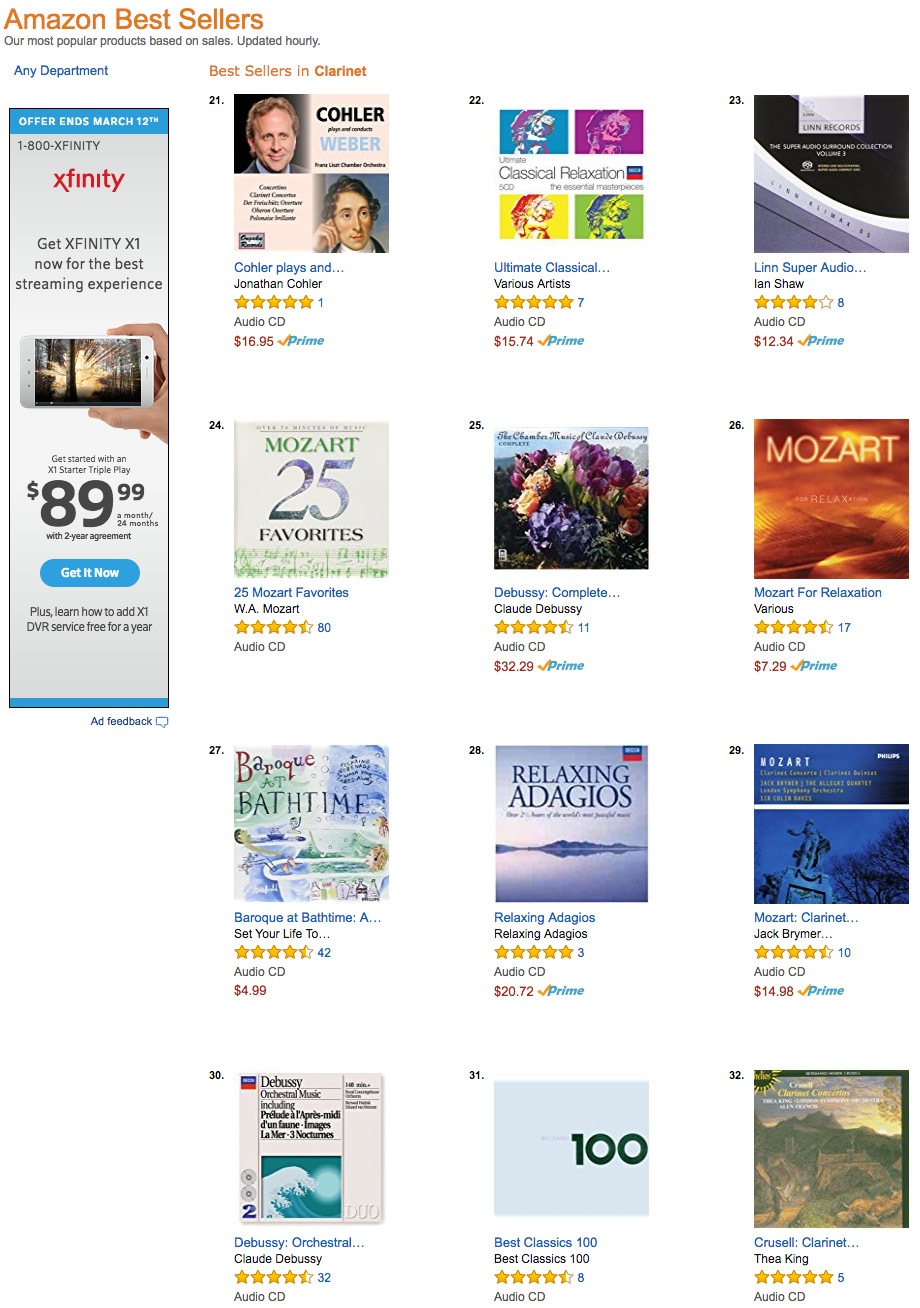The height and width of the screenshot is (1308, 920).
Task: Open Debussy: Complete… title link
Action: click(557, 593)
